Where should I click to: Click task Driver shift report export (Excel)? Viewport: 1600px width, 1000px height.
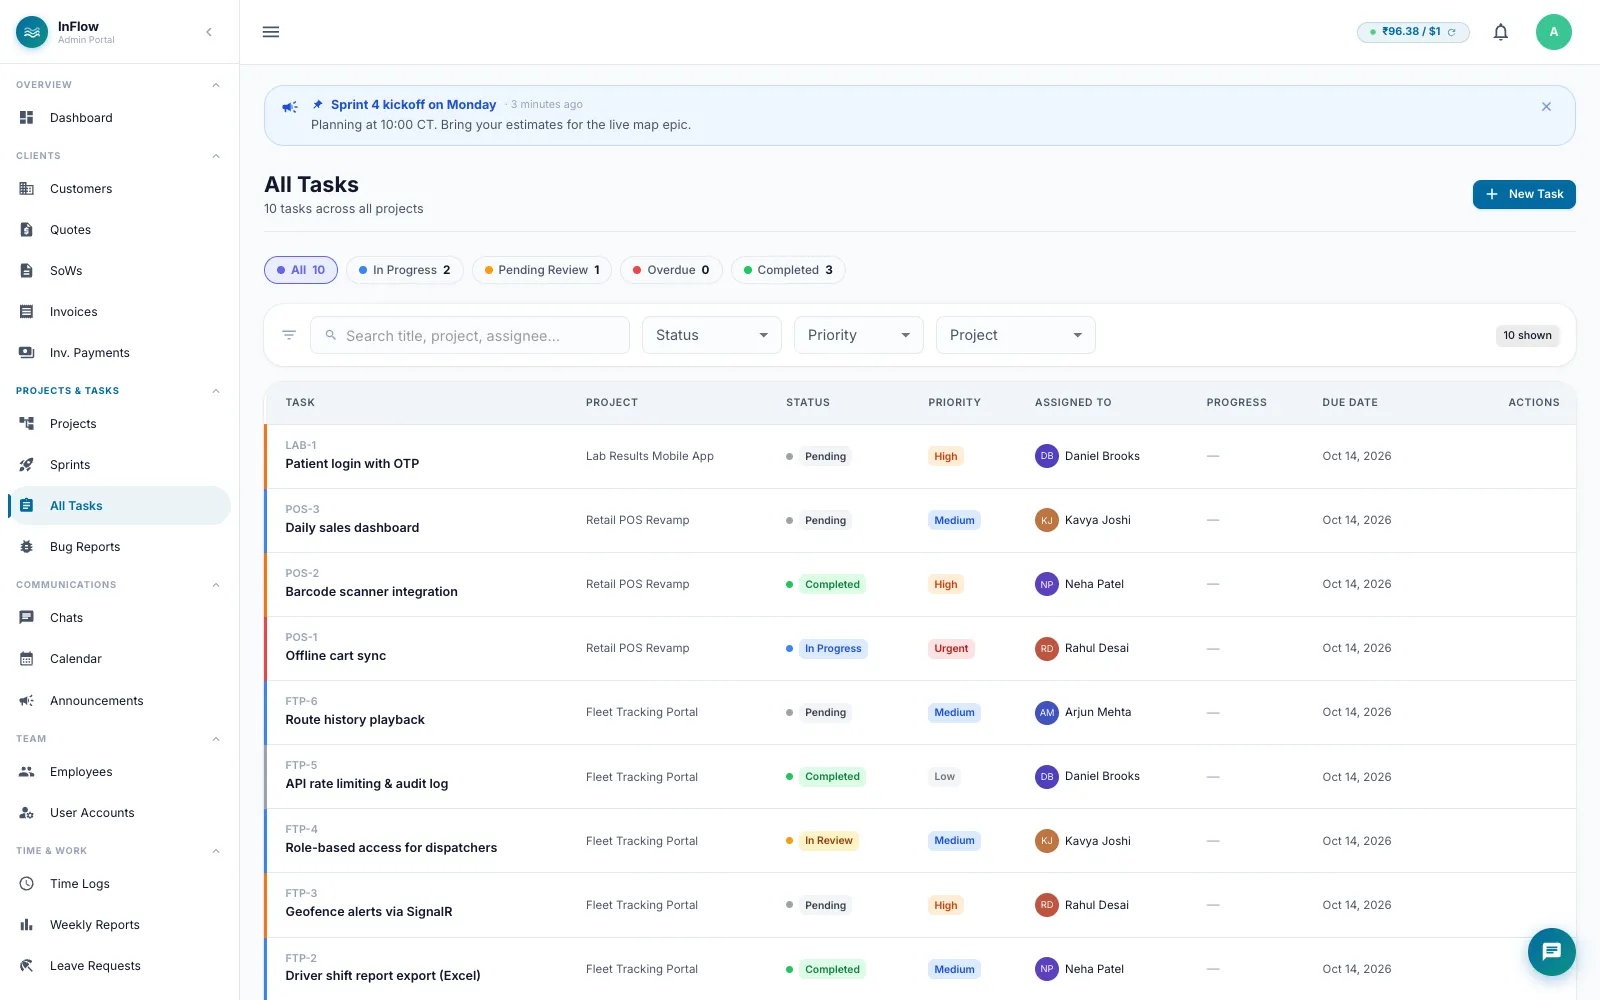tap(383, 976)
